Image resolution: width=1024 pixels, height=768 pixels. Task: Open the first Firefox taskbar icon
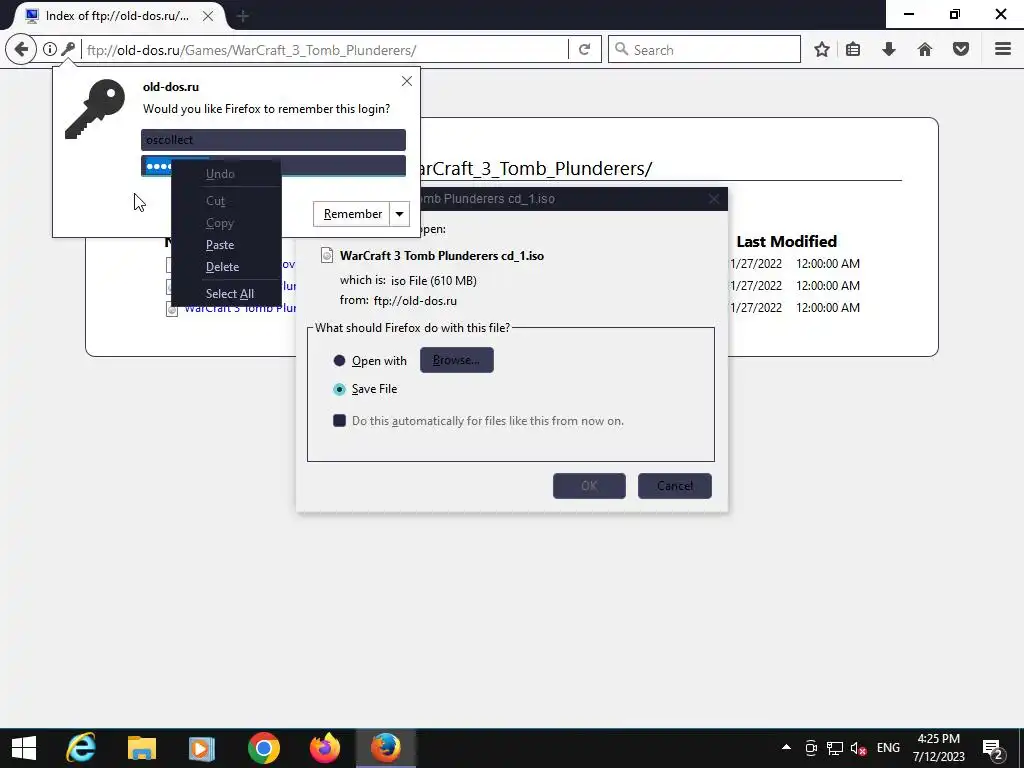(325, 748)
